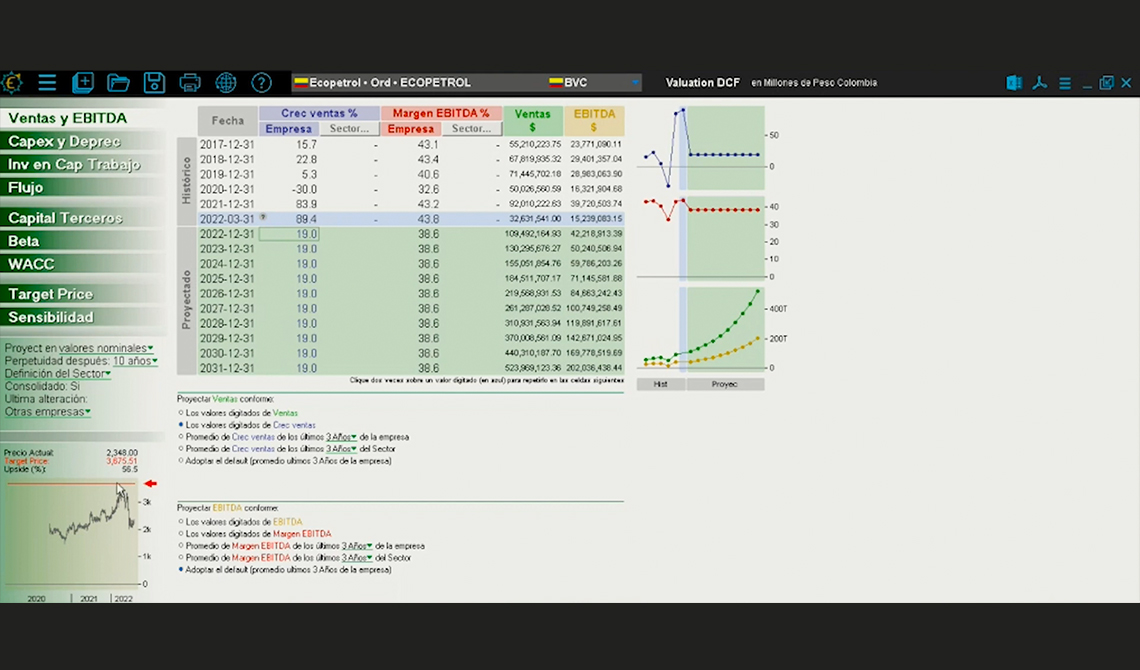Image resolution: width=1140 pixels, height=670 pixels.
Task: Select average Crec ventas del Sector
Action: point(181,448)
